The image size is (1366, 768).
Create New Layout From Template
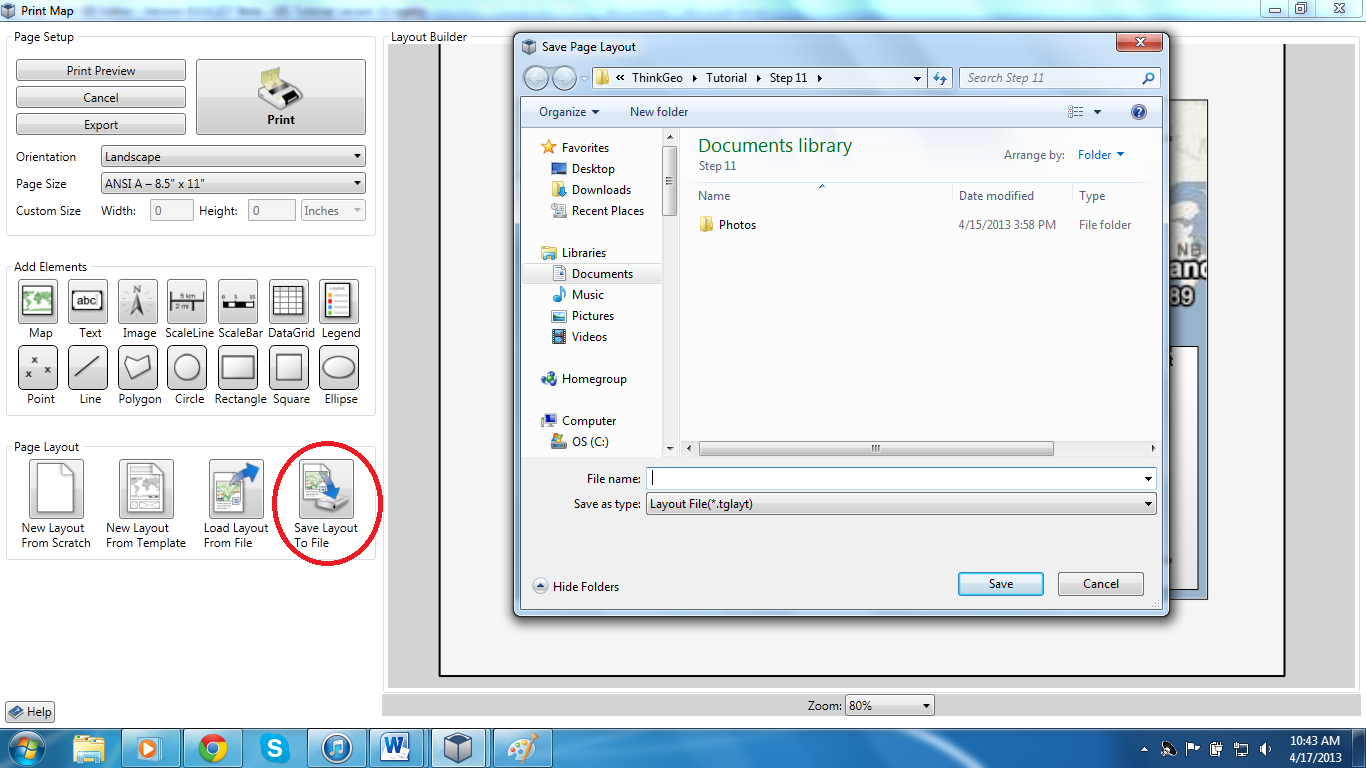146,490
